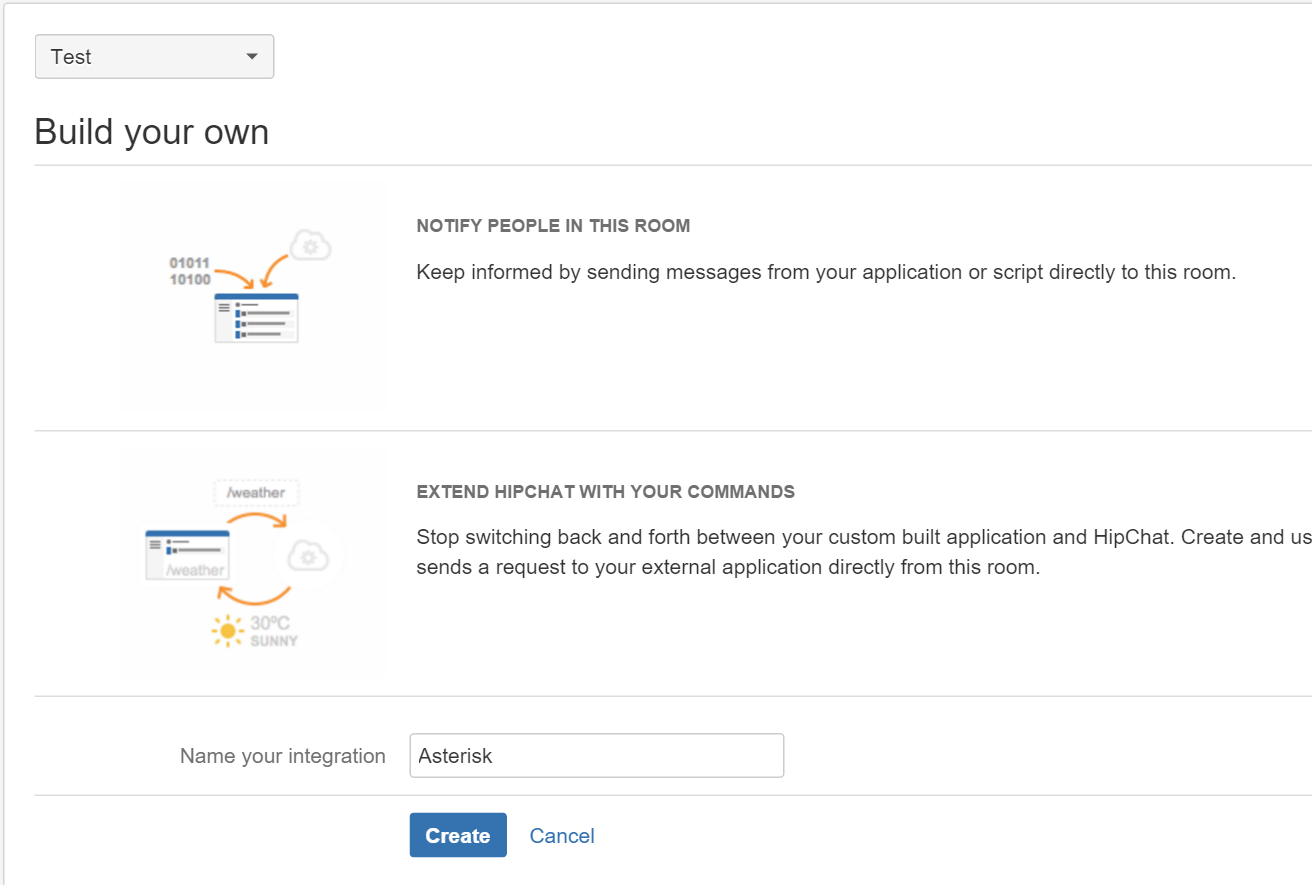The width and height of the screenshot is (1312, 885).
Task: Click the orange arrow leaving the /weather box
Action: (x=258, y=519)
